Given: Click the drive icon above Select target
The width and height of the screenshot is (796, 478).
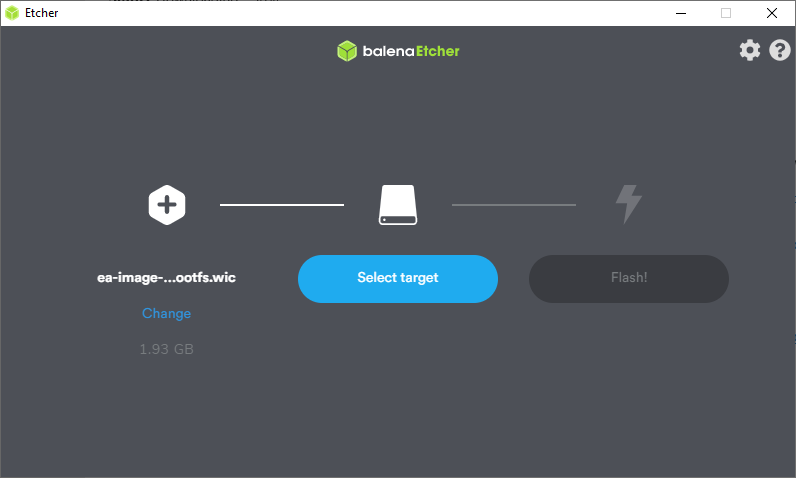Looking at the screenshot, I should click(x=397, y=205).
